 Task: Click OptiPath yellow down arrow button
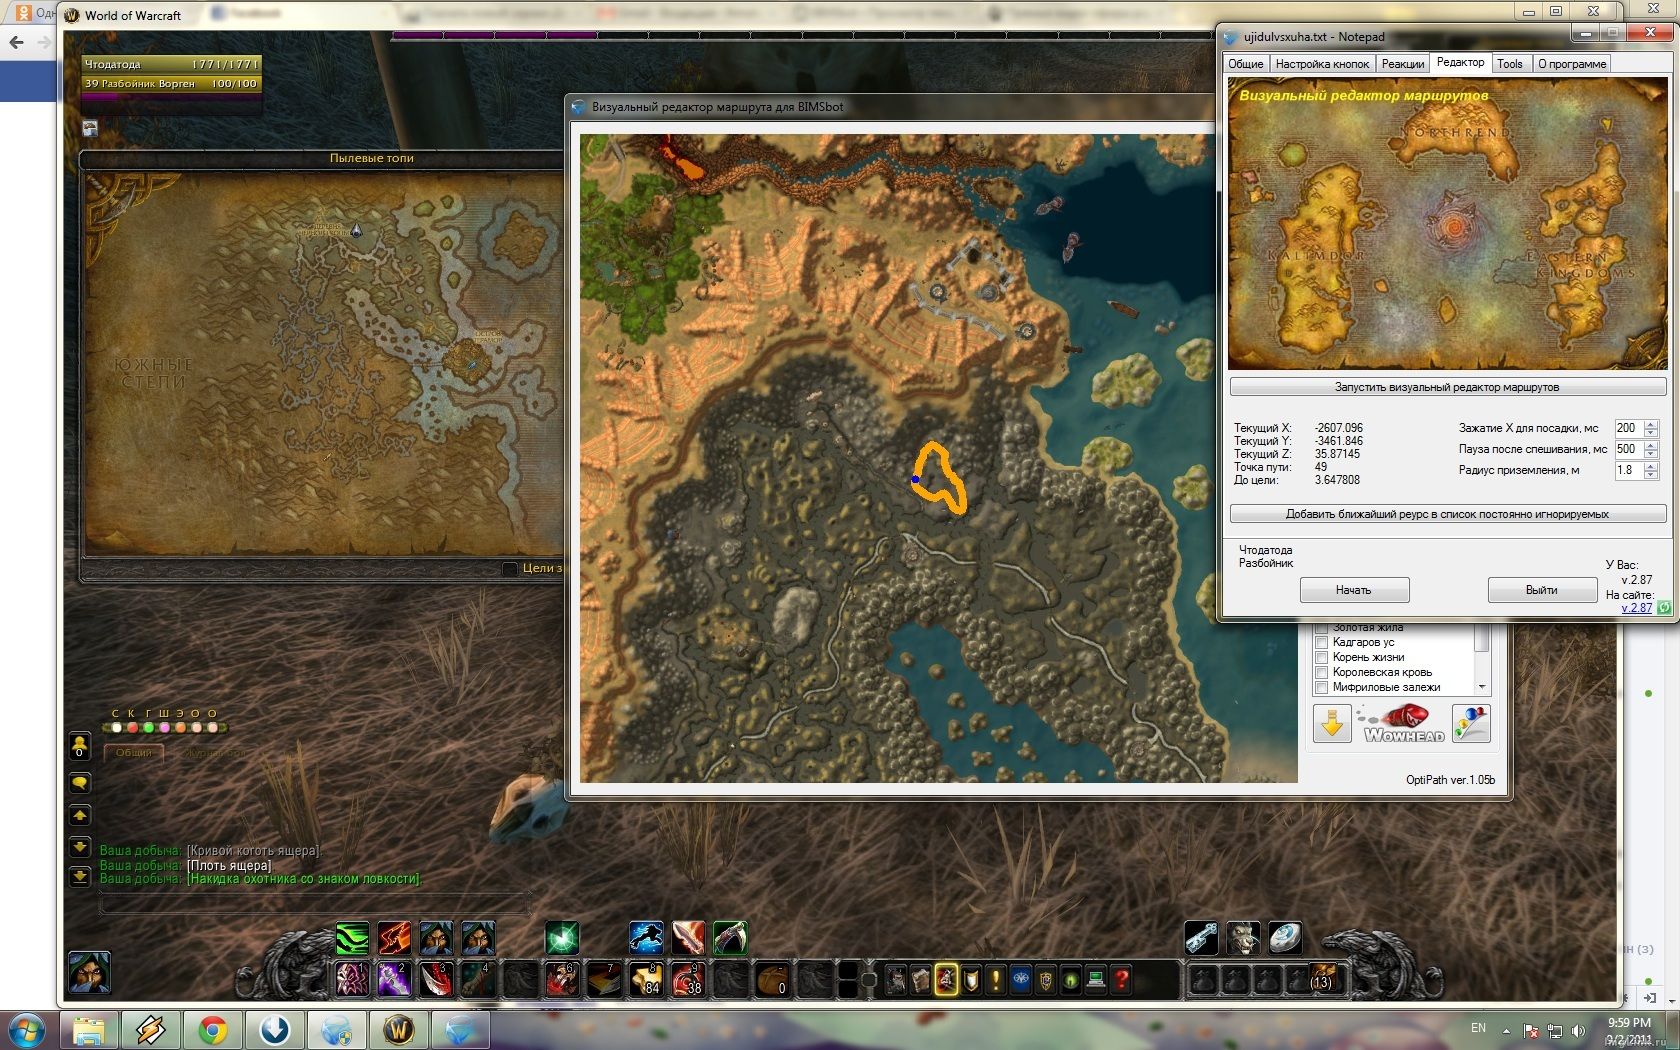click(x=1332, y=724)
